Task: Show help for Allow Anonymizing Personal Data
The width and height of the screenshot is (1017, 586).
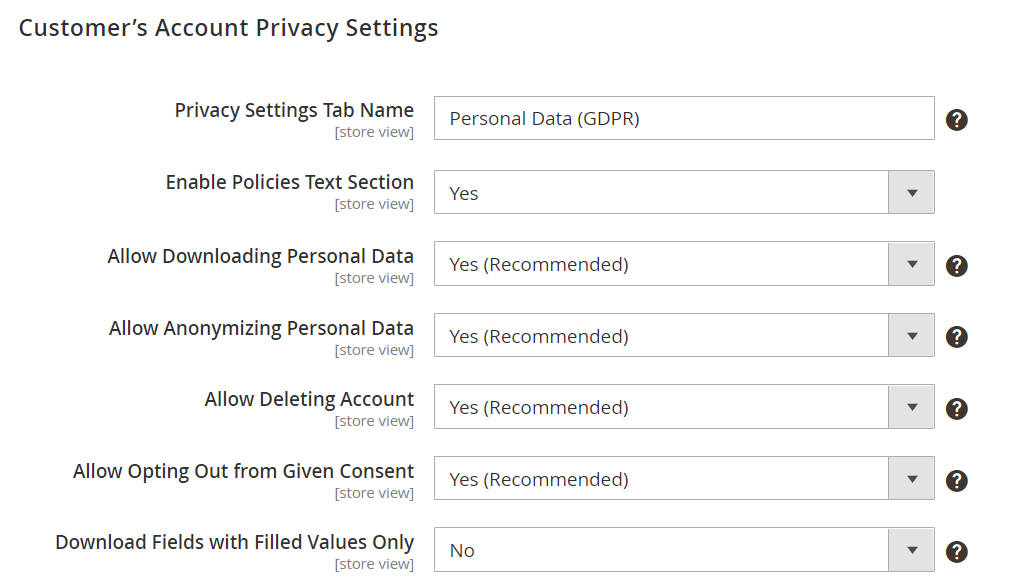Action: click(956, 337)
